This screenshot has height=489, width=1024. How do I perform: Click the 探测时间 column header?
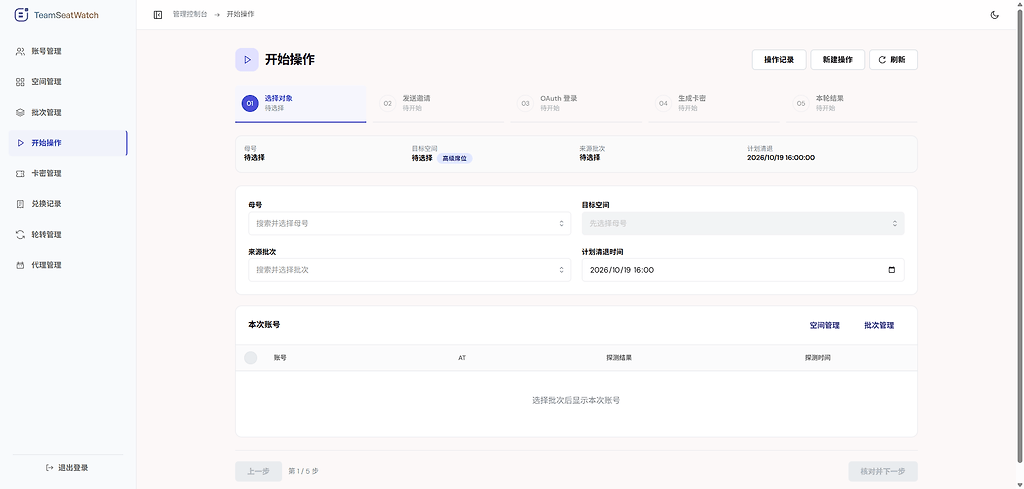click(818, 358)
